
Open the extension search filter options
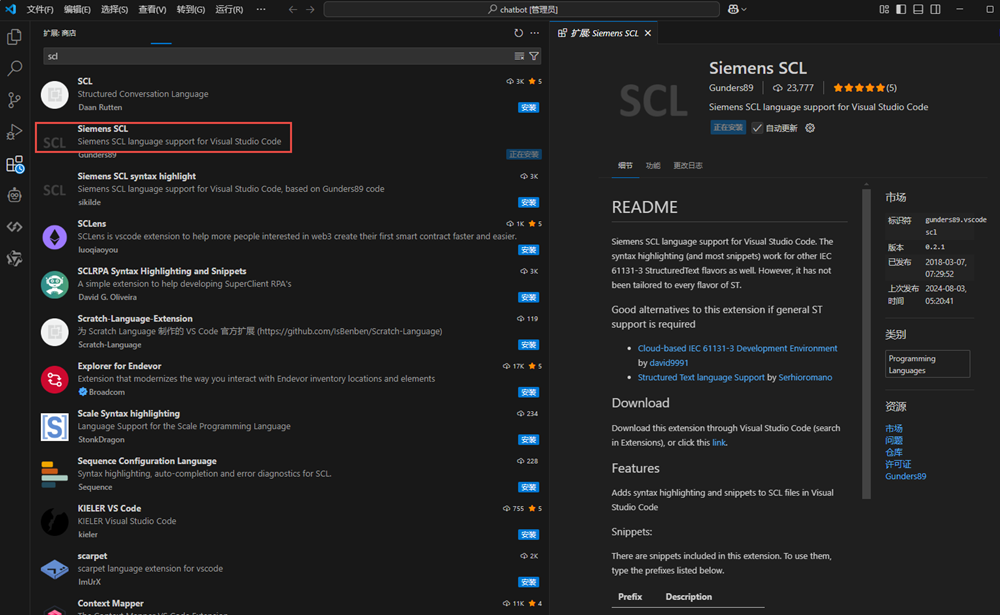pyautogui.click(x=534, y=56)
